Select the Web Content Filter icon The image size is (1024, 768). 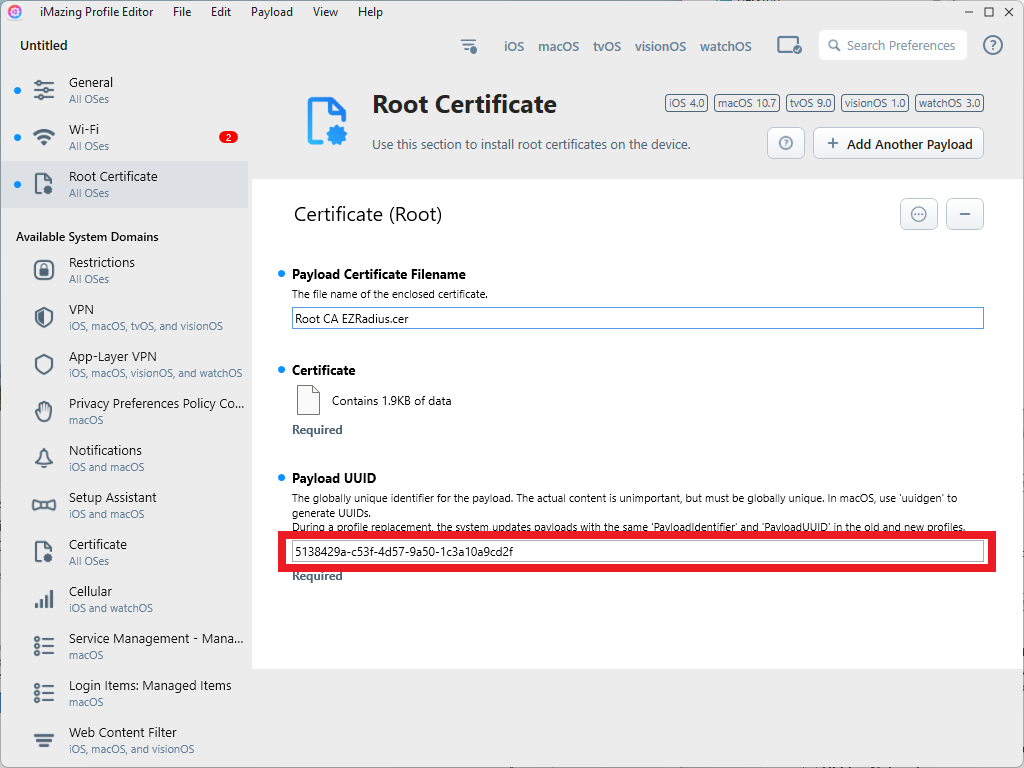(44, 741)
